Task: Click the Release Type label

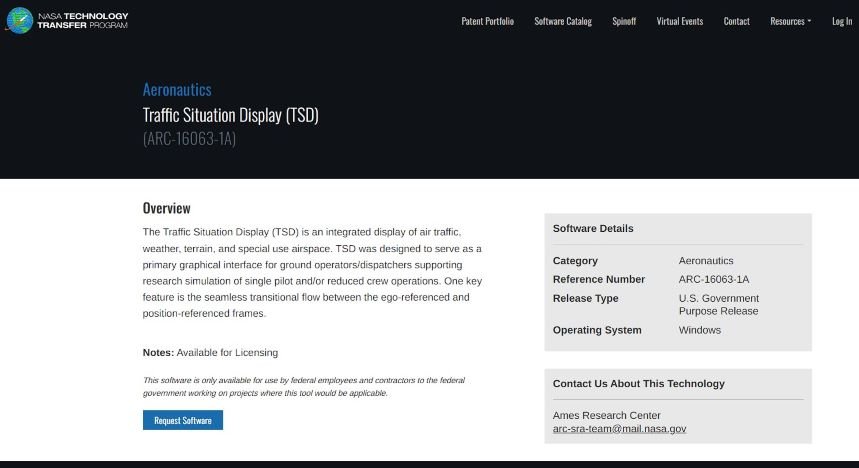Action: click(585, 298)
